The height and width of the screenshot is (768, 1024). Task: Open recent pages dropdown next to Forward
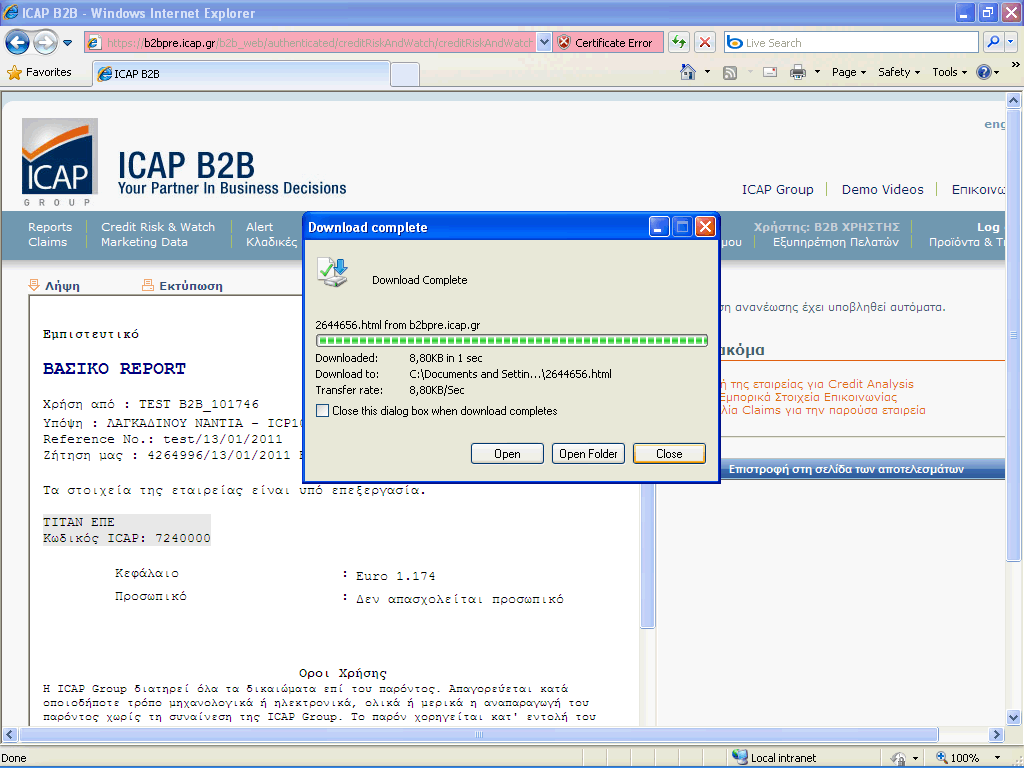[67, 43]
